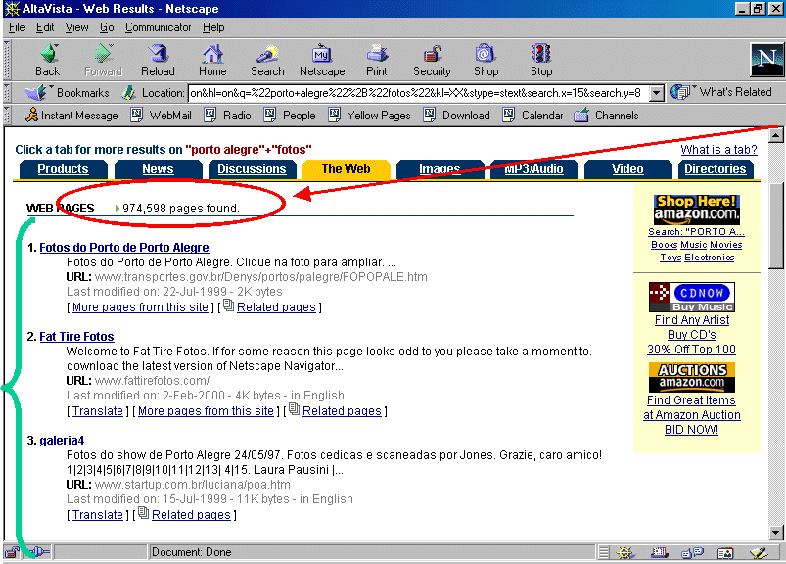This screenshot has width=786, height=564.
Task: Click the vertical scrollbar up arrow
Action: (x=776, y=134)
